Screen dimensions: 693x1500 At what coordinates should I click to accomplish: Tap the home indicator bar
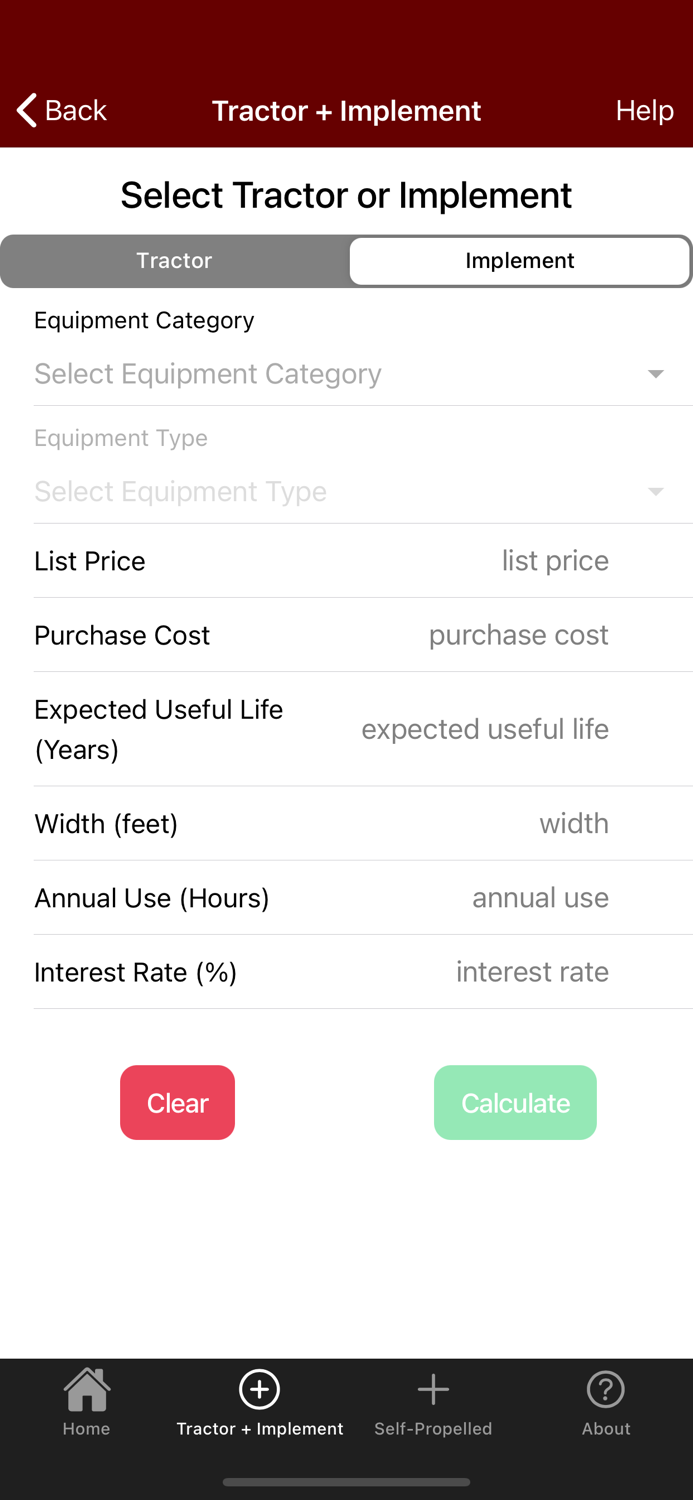tap(346, 1482)
